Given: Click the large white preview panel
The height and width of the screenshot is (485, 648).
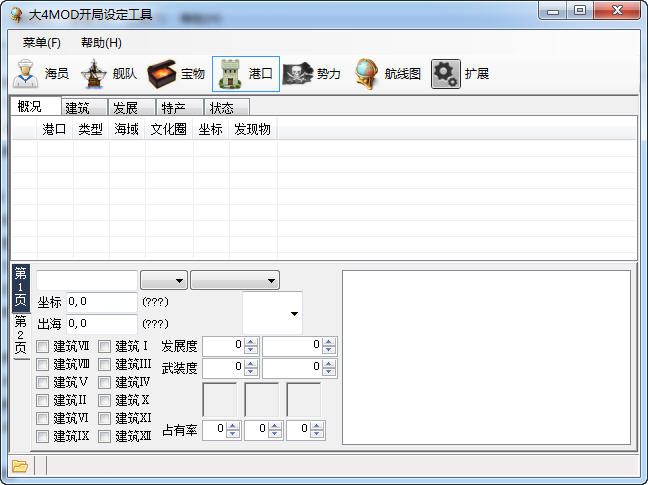Looking at the screenshot, I should click(486, 358).
